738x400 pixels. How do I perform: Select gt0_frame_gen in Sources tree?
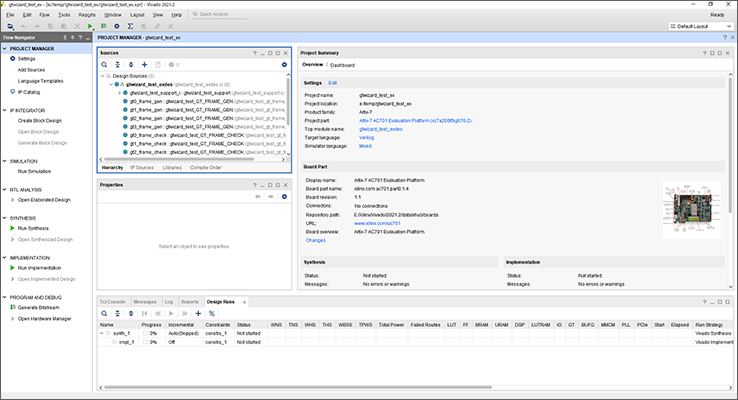click(204, 102)
